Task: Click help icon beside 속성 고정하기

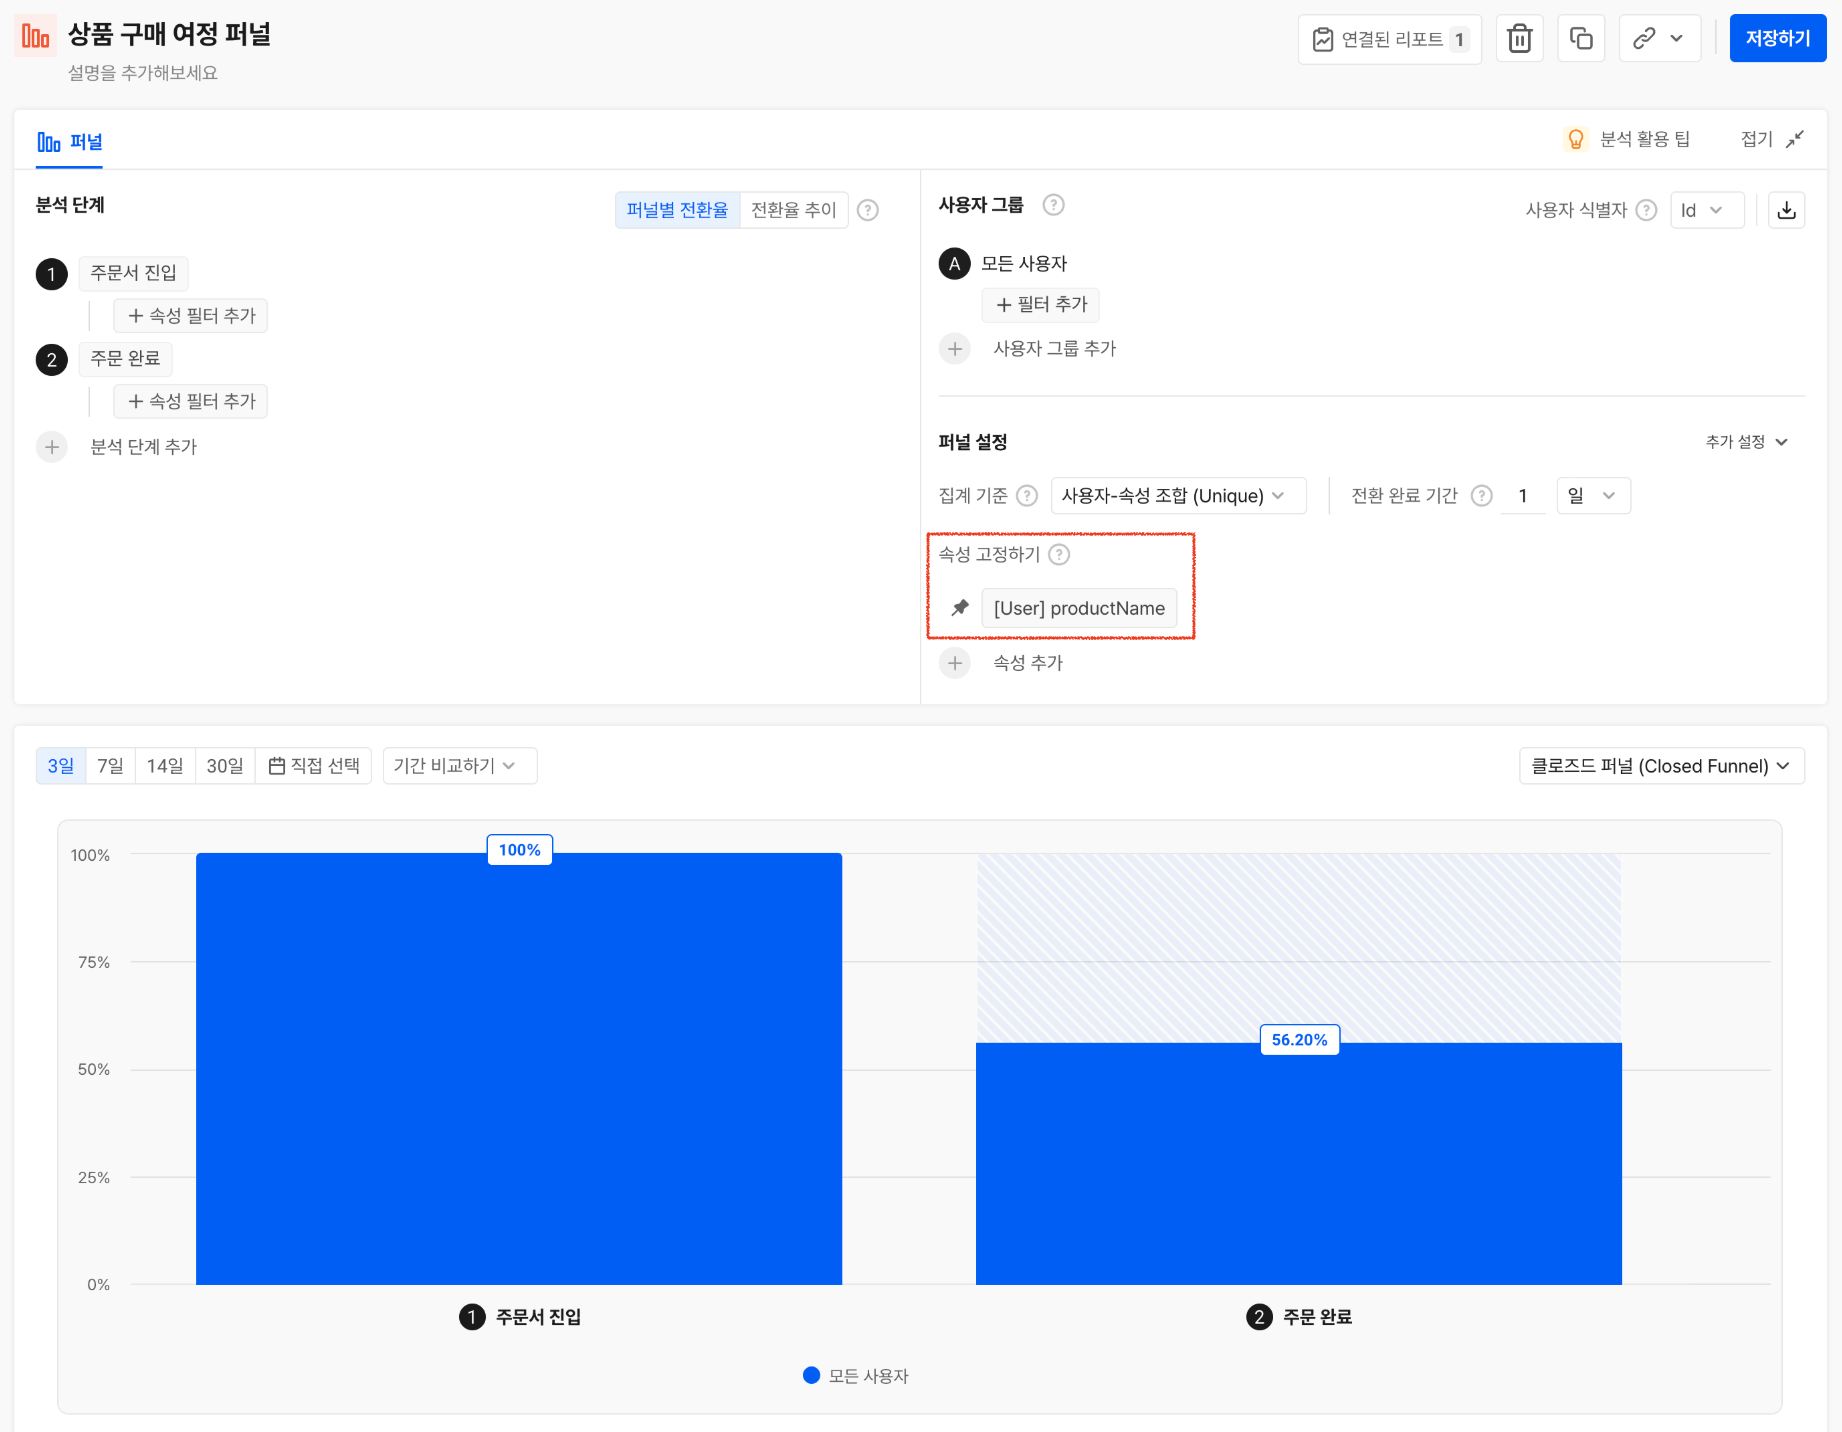Action: [1059, 555]
